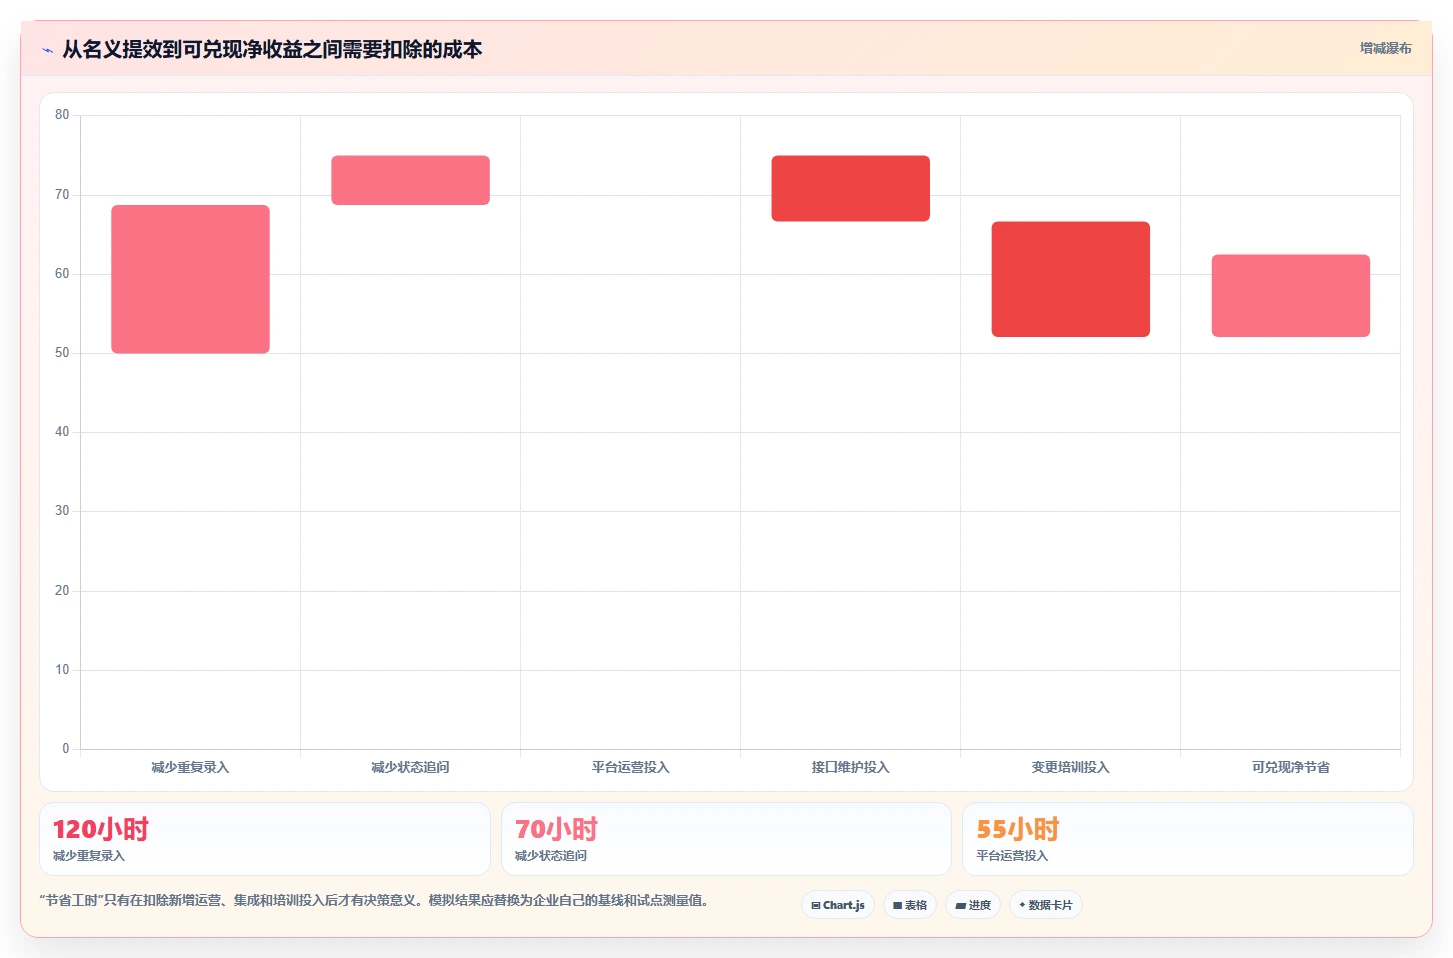
Task: Click the y-axis value 50
Action: pyautogui.click(x=62, y=353)
